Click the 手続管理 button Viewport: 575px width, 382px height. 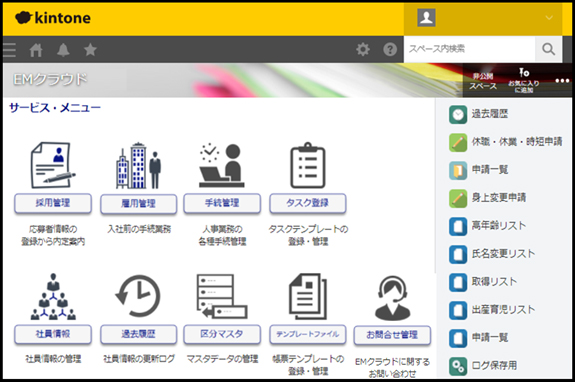pos(222,203)
